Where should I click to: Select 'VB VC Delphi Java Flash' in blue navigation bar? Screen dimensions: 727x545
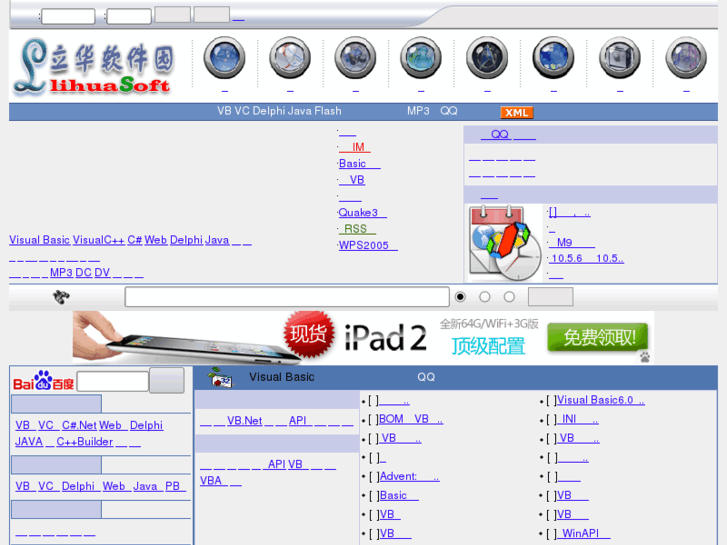[279, 111]
